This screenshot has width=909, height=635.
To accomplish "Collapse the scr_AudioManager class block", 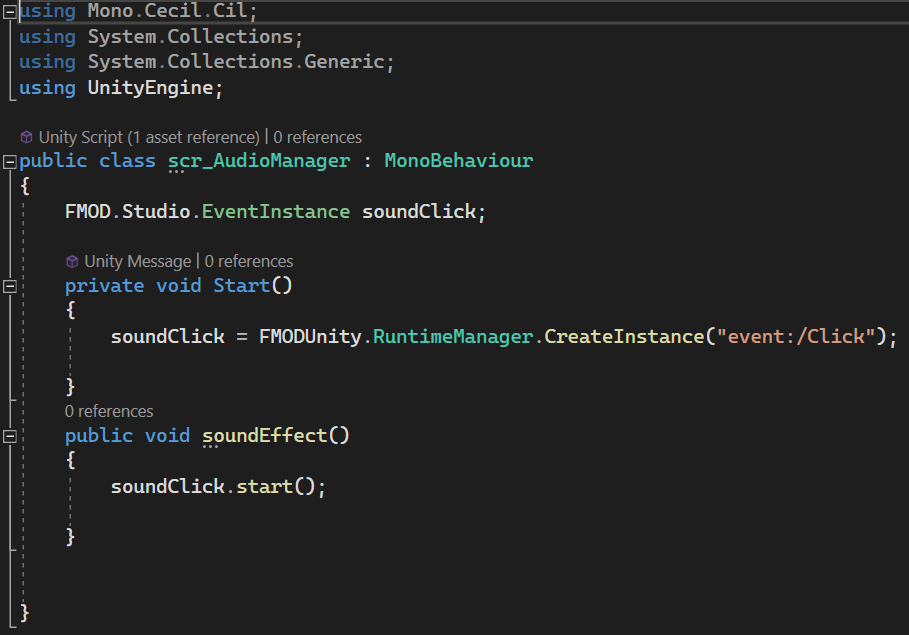I will [10, 162].
